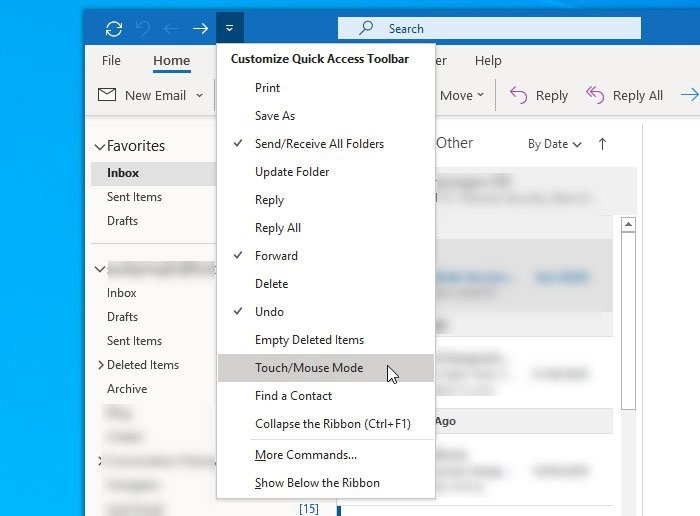Reverse sort order with the up arrow

click(602, 144)
